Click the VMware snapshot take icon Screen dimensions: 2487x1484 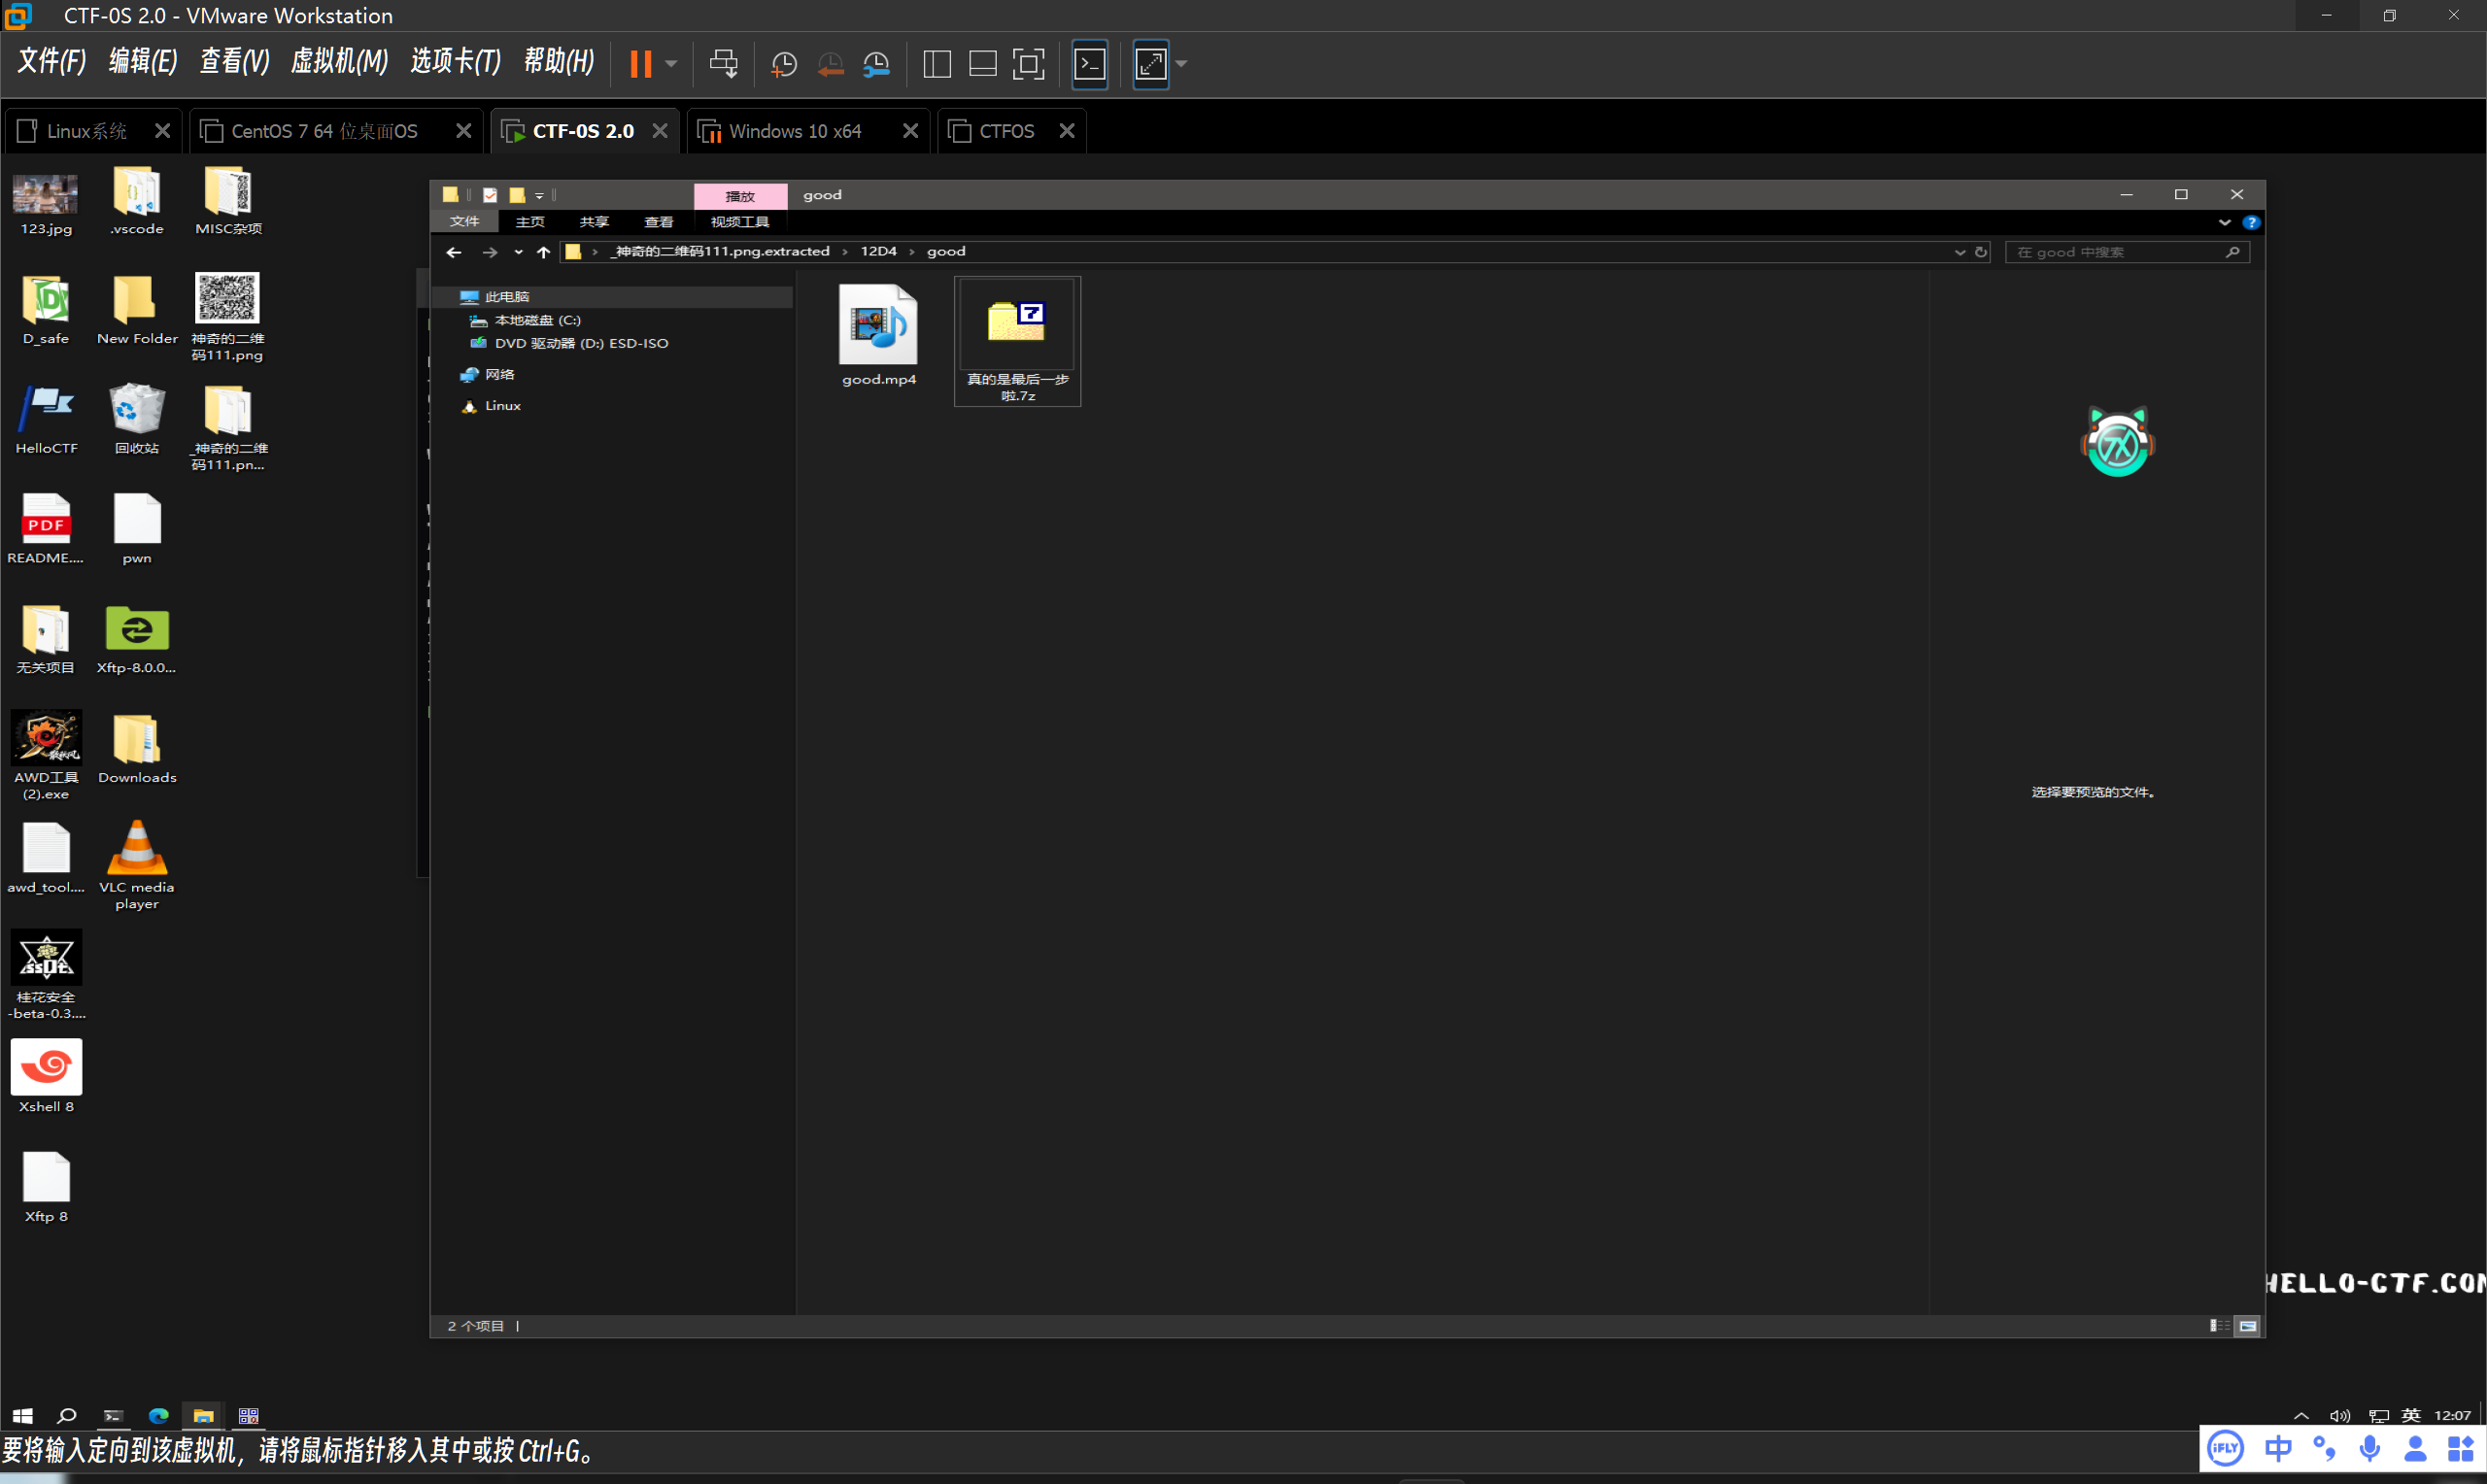tap(784, 65)
